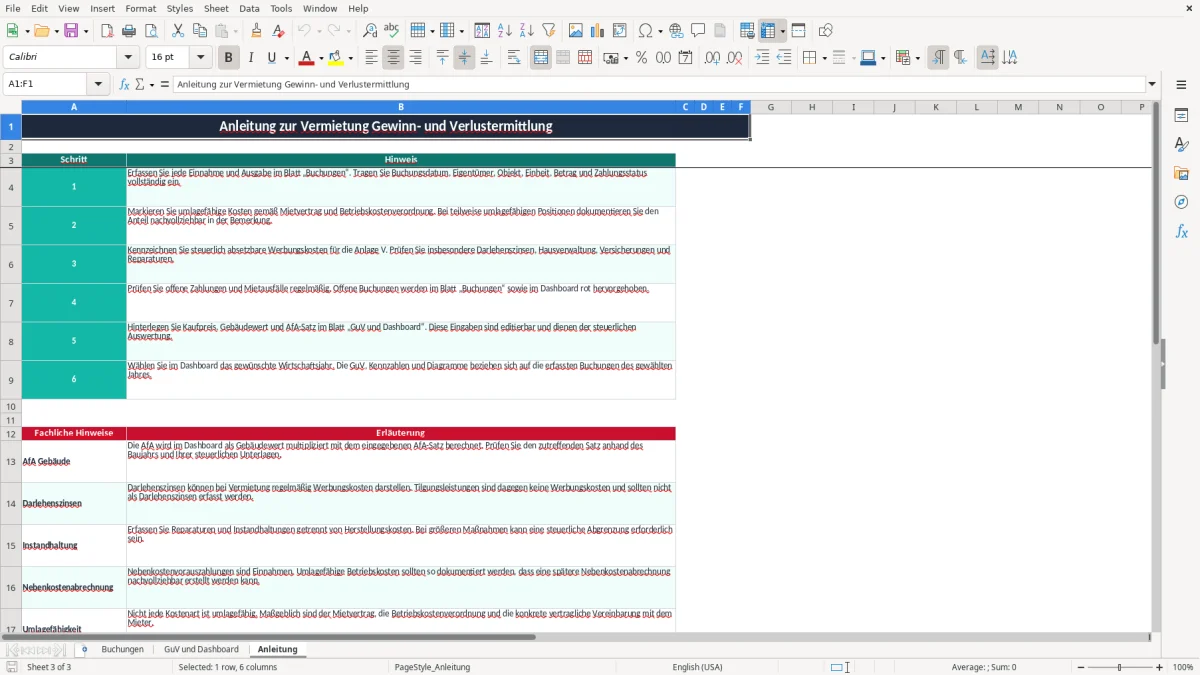The height and width of the screenshot is (675, 1200).
Task: Open the Name Box dropdown
Action: tap(98, 84)
